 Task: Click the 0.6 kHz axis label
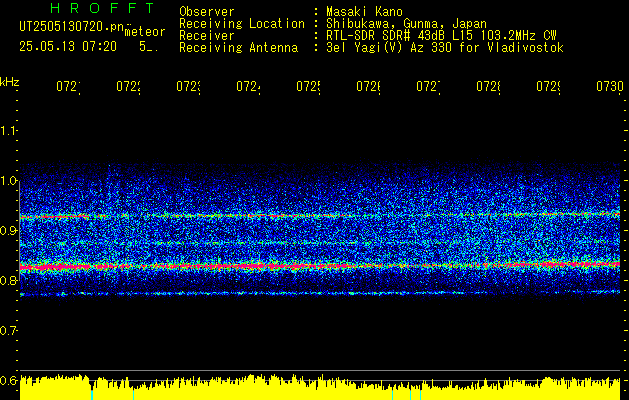(9, 380)
